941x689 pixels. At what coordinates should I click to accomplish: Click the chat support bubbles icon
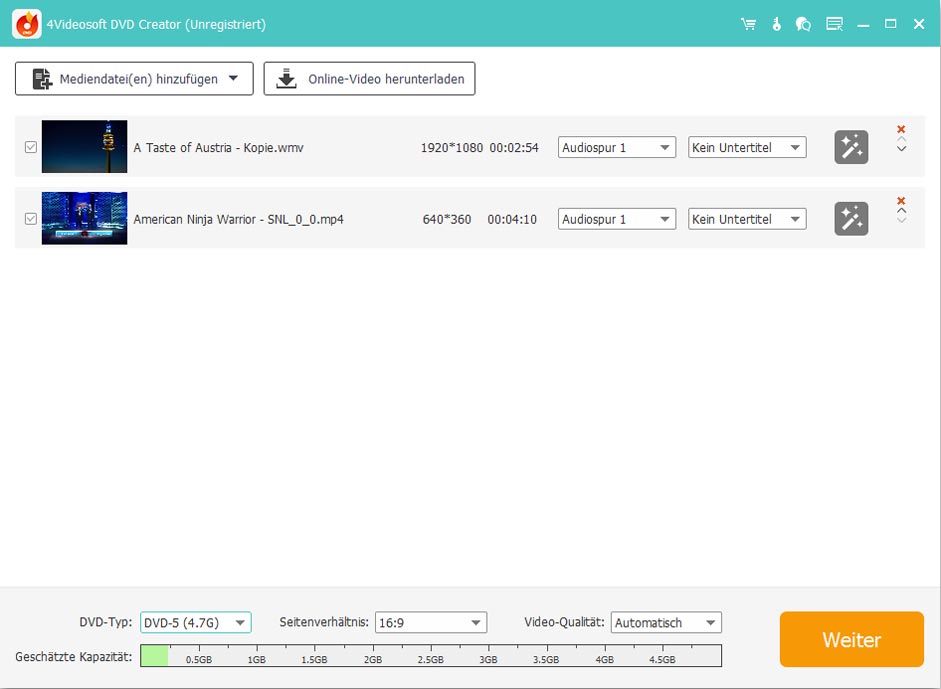coord(803,24)
